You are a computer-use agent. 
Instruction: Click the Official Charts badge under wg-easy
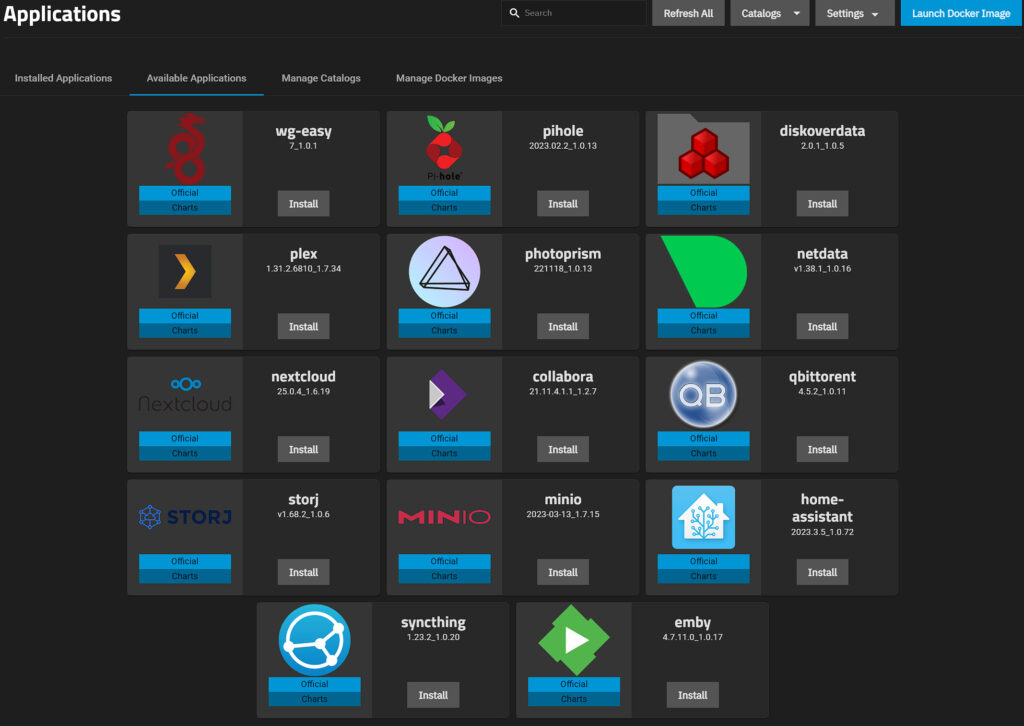coord(185,200)
